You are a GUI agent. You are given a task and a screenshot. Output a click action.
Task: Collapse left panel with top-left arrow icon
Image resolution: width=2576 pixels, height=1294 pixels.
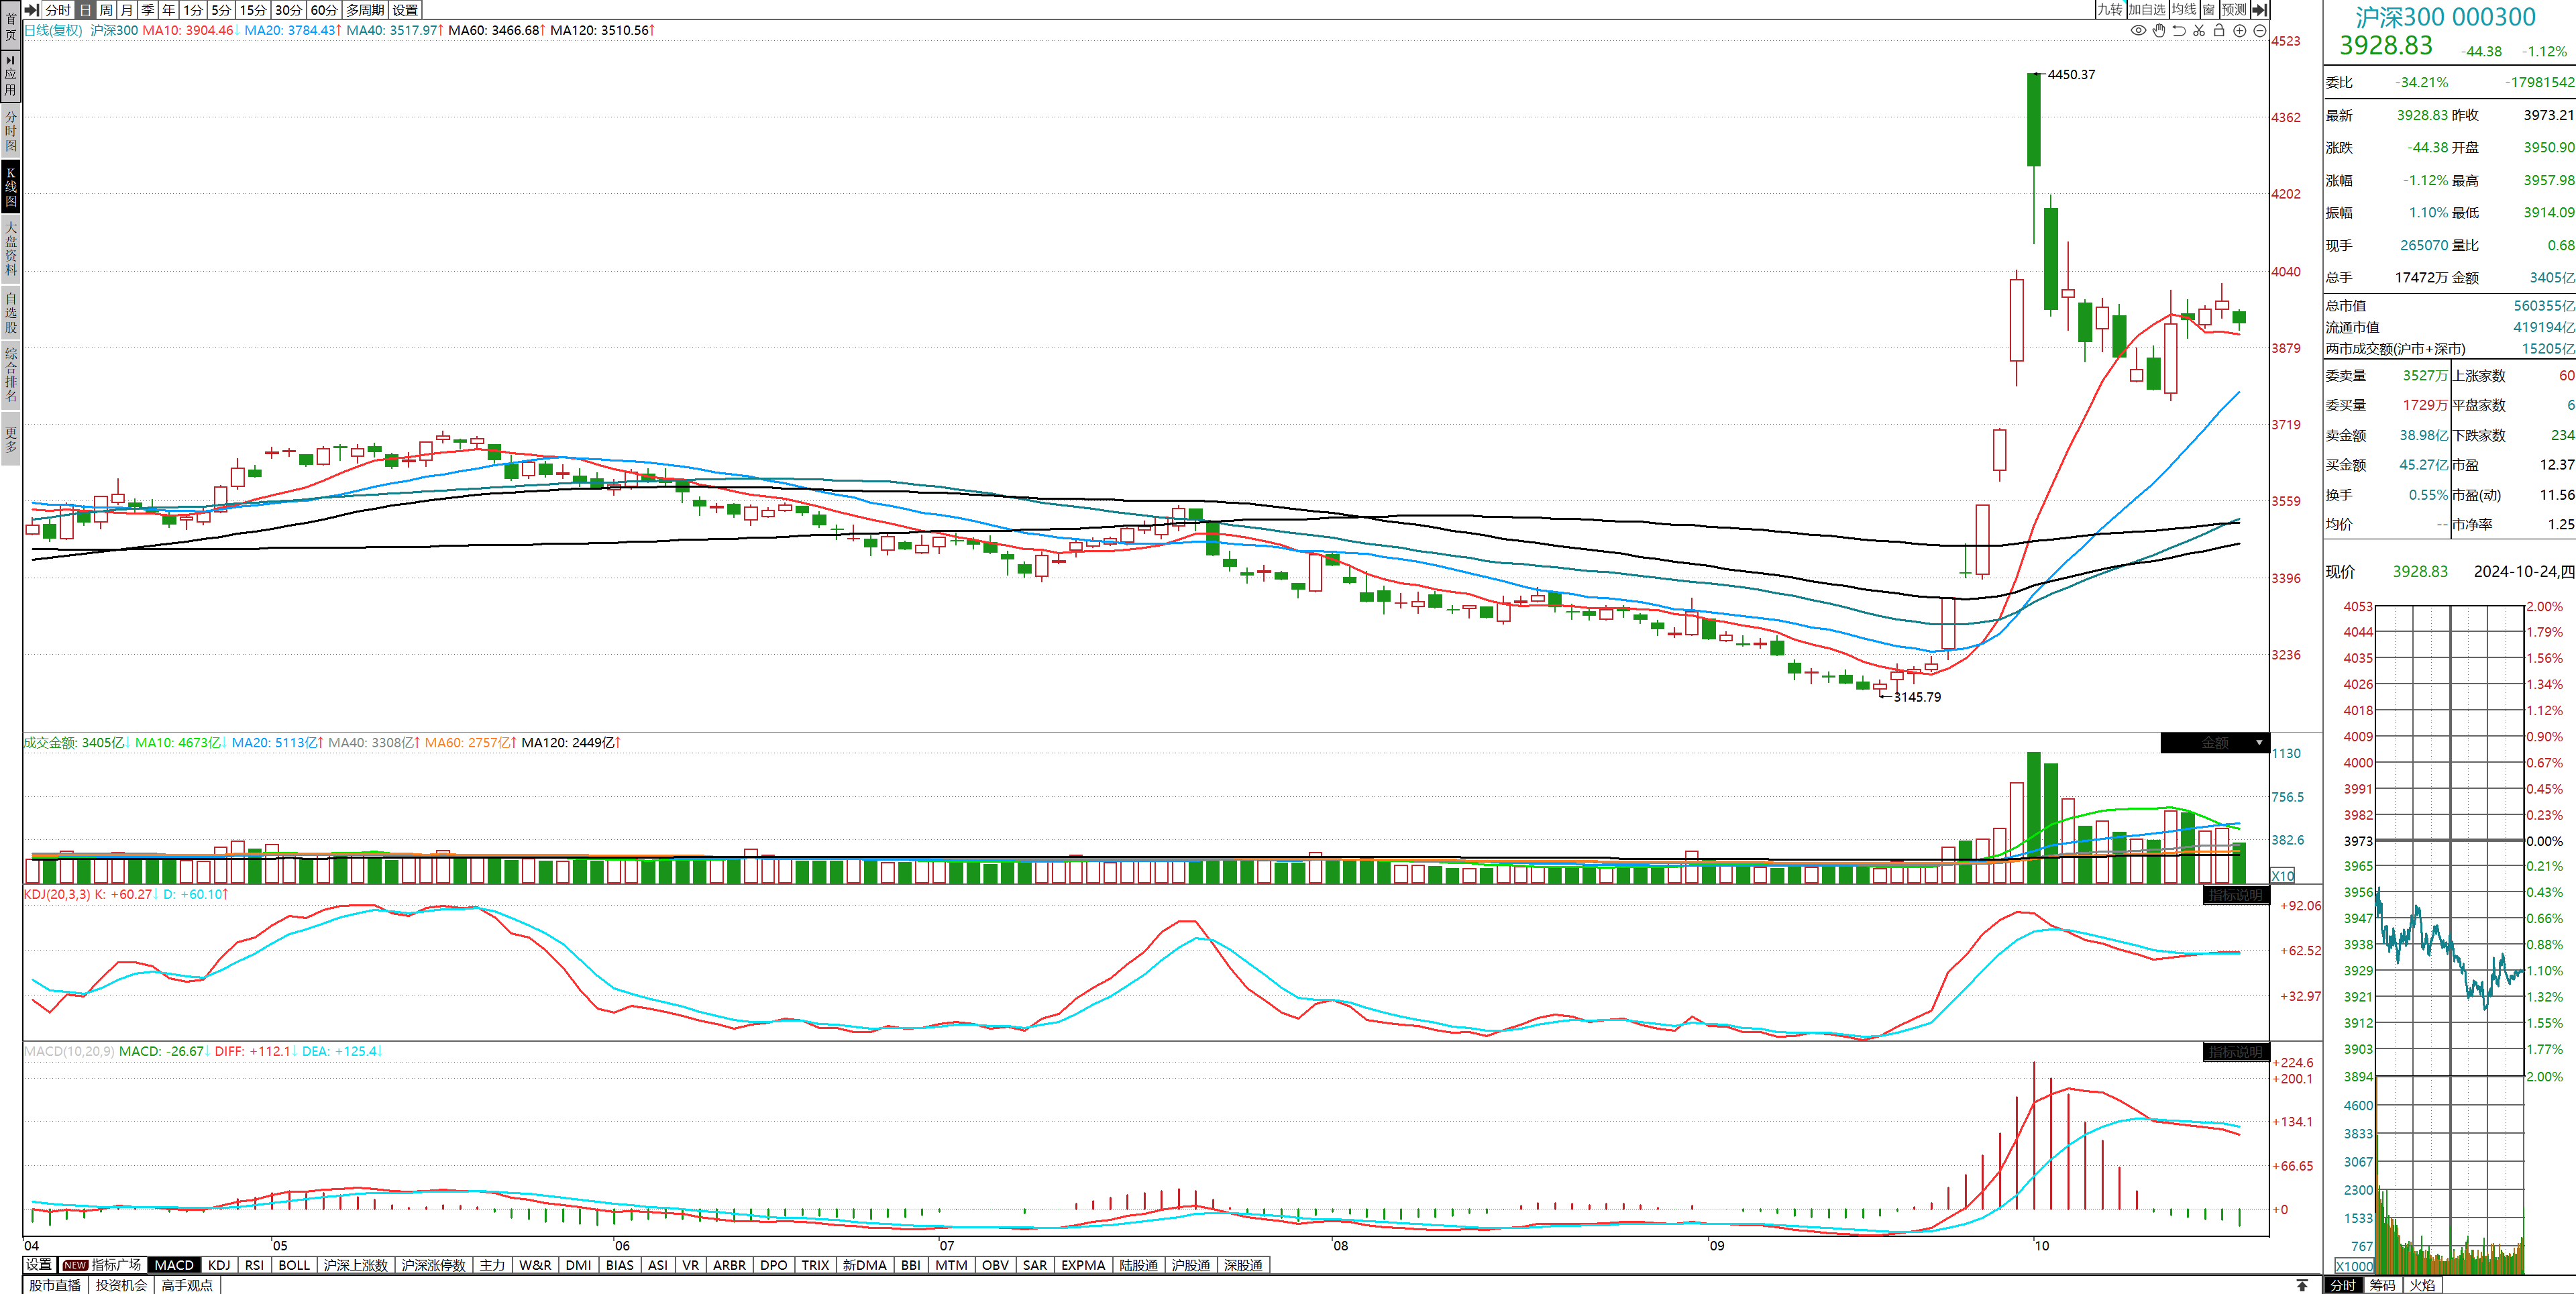click(32, 9)
